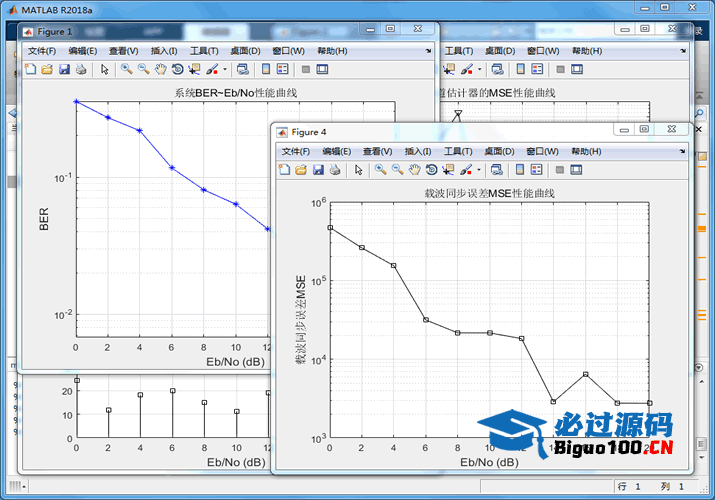Open 查看(V) menu in Figure 4
Viewport: 715px width, 500px height.
[x=378, y=151]
